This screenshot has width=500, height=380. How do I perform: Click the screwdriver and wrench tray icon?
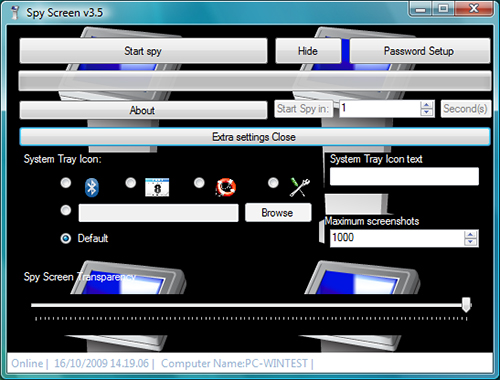click(300, 187)
